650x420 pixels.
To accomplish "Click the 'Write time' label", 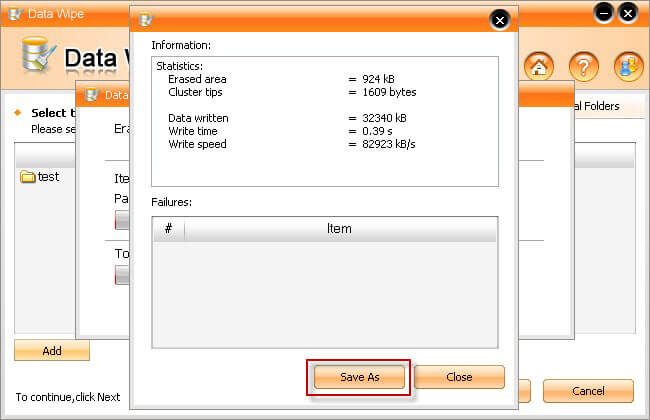I will click(193, 131).
